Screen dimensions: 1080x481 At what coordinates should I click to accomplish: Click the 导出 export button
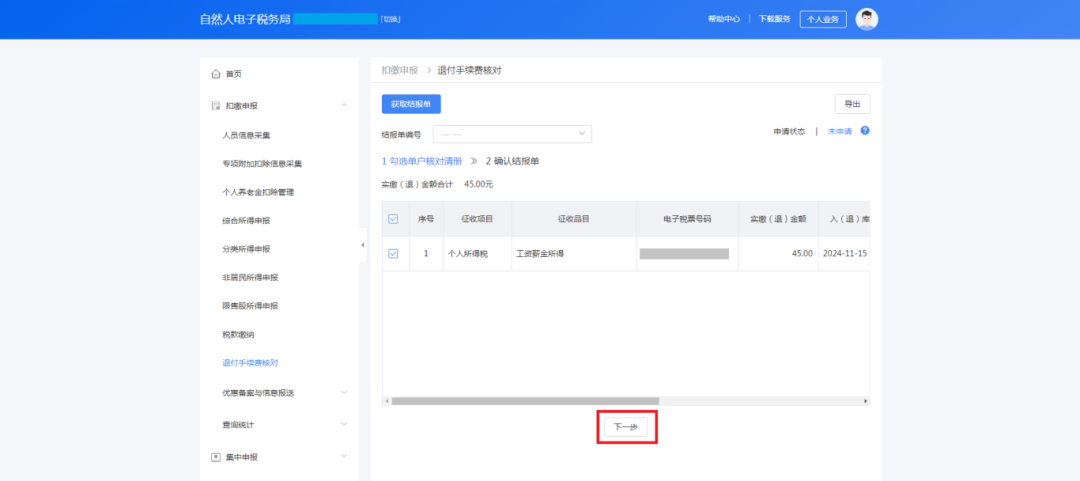pyautogui.click(x=852, y=104)
